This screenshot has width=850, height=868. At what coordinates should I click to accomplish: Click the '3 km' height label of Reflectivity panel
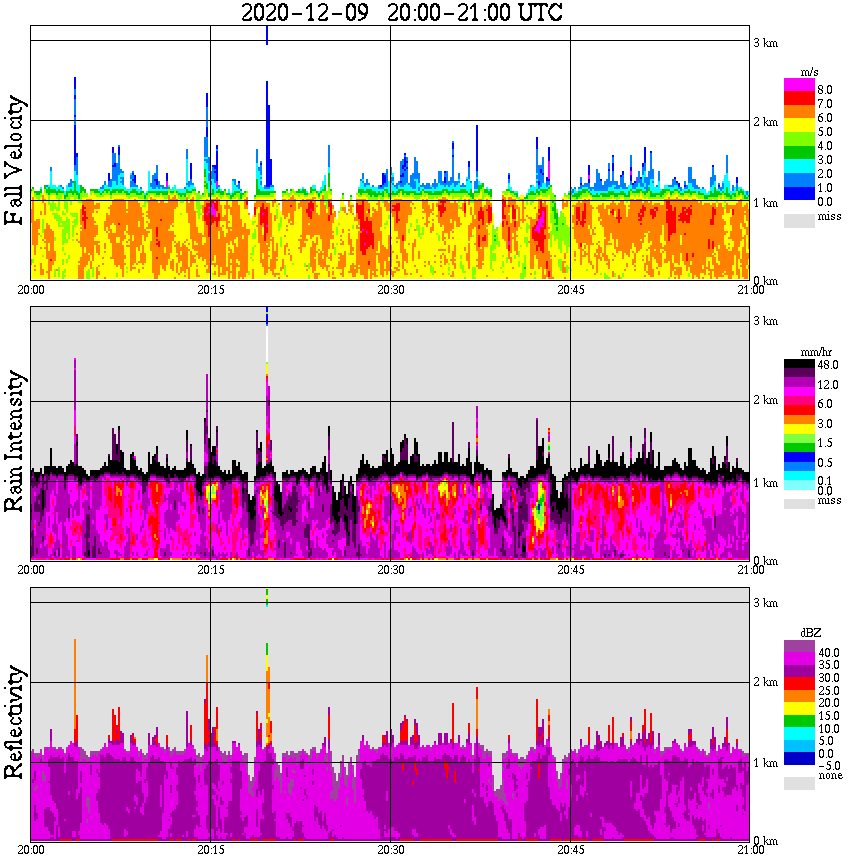766,603
